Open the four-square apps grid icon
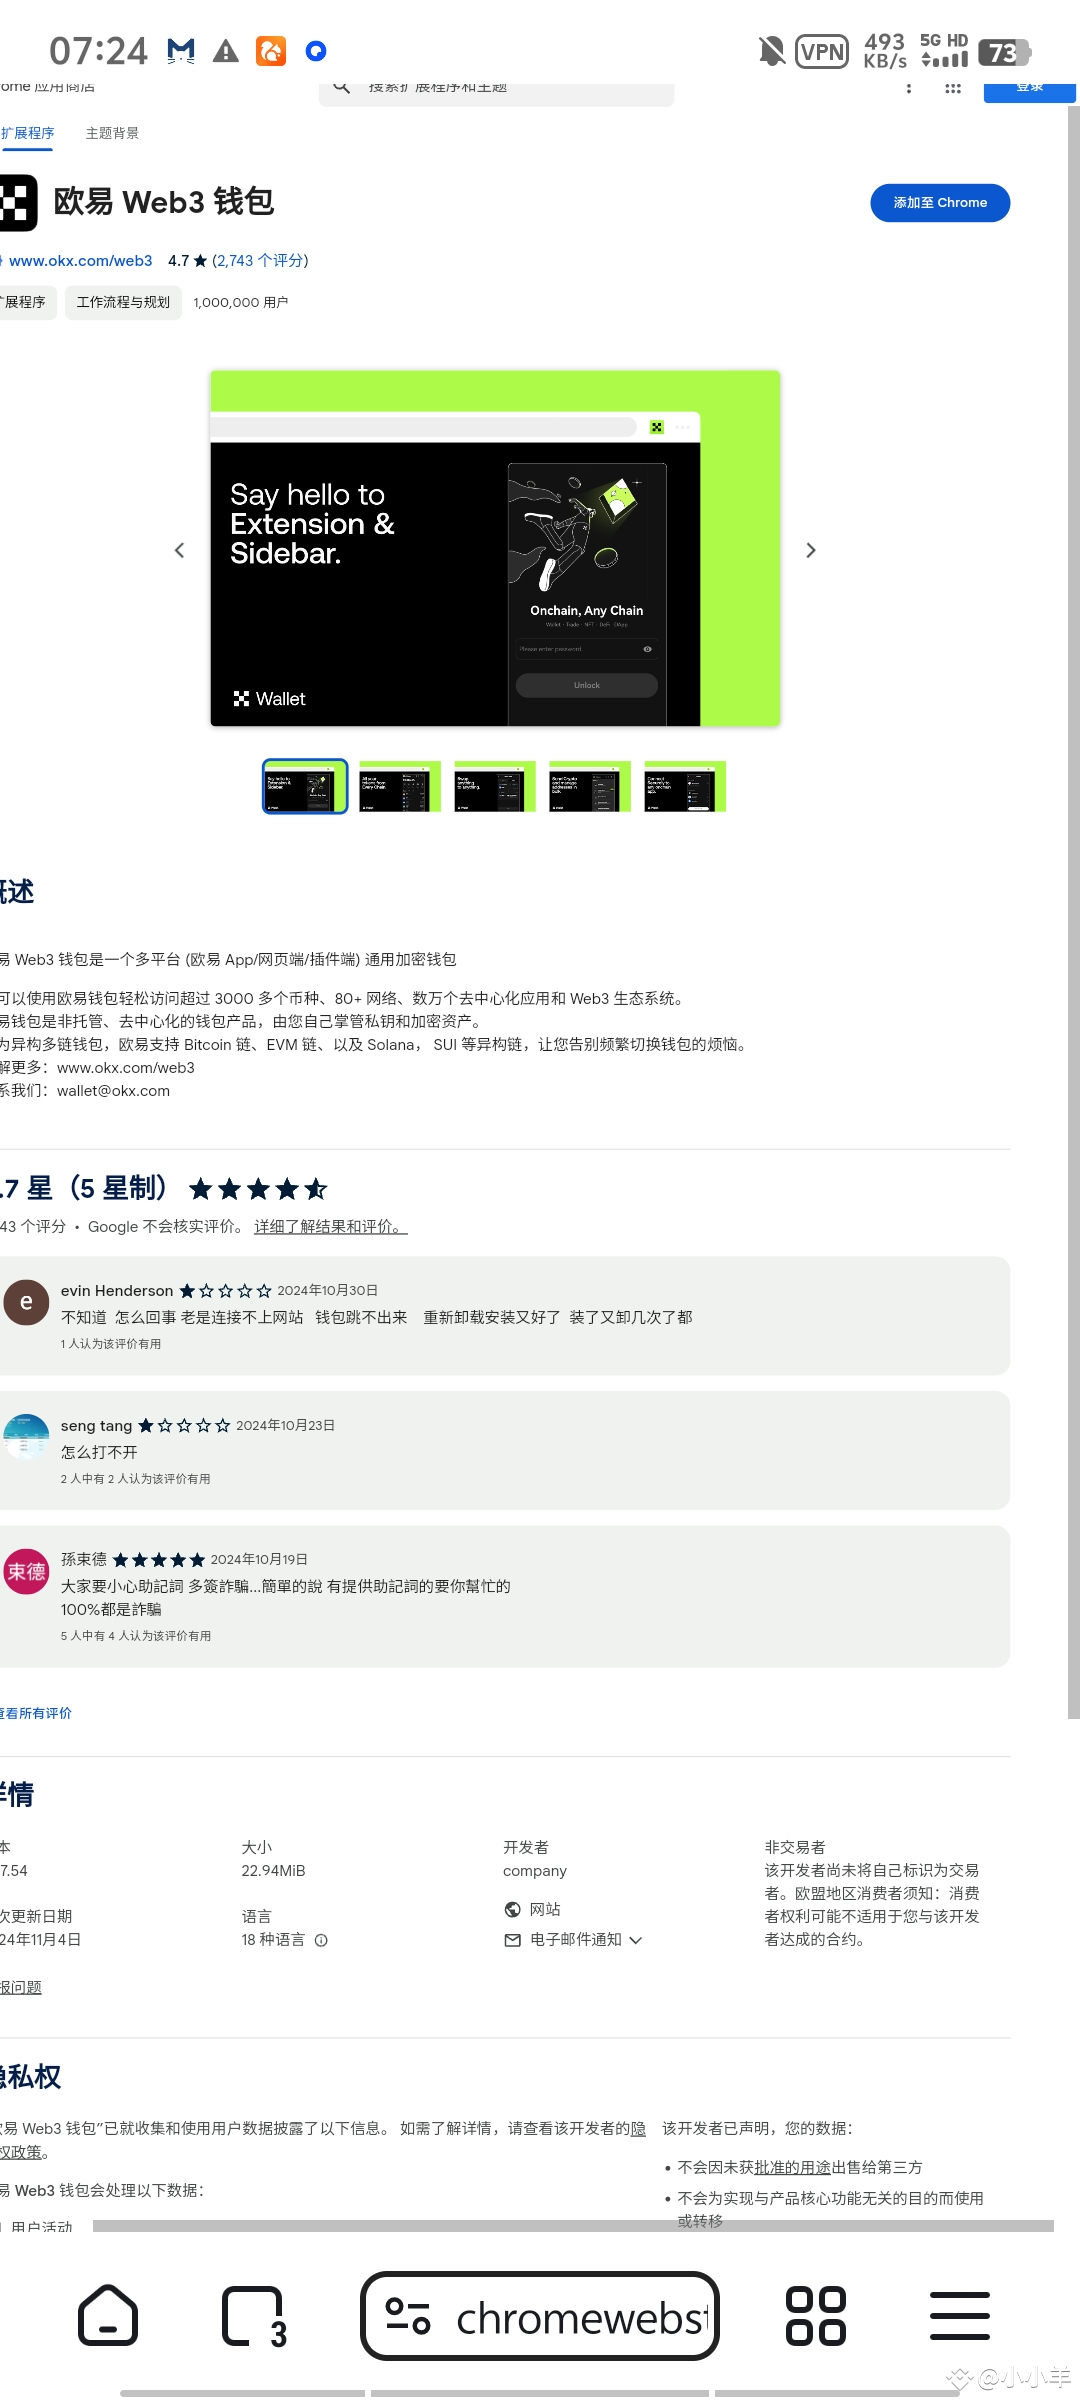The image size is (1080, 2400). pyautogui.click(x=816, y=2316)
